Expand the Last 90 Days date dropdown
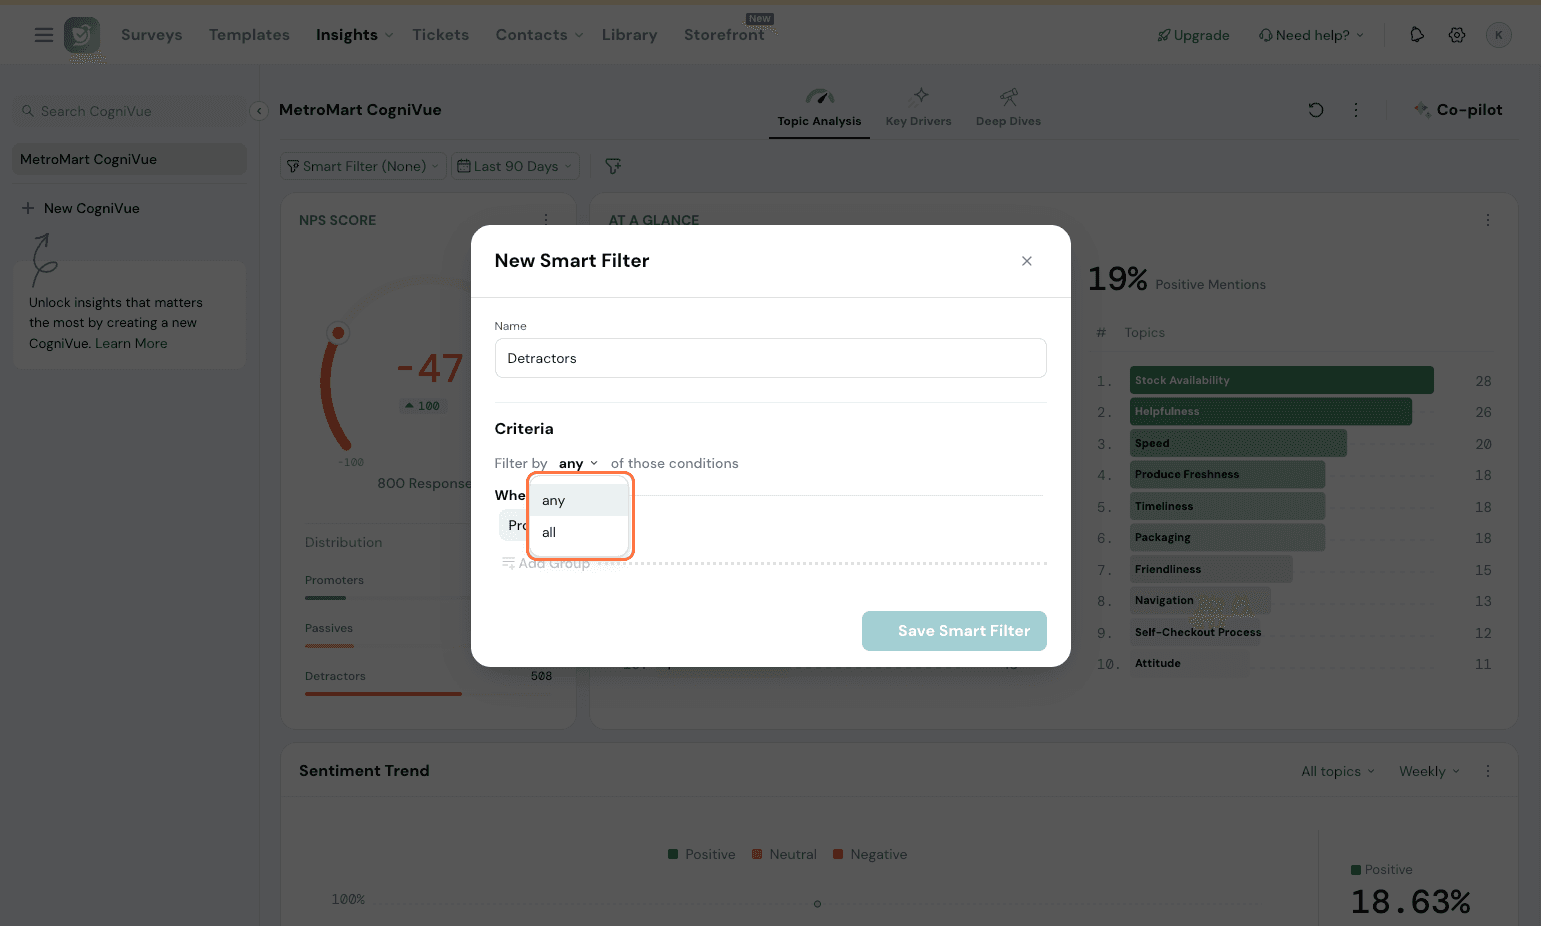 515,166
